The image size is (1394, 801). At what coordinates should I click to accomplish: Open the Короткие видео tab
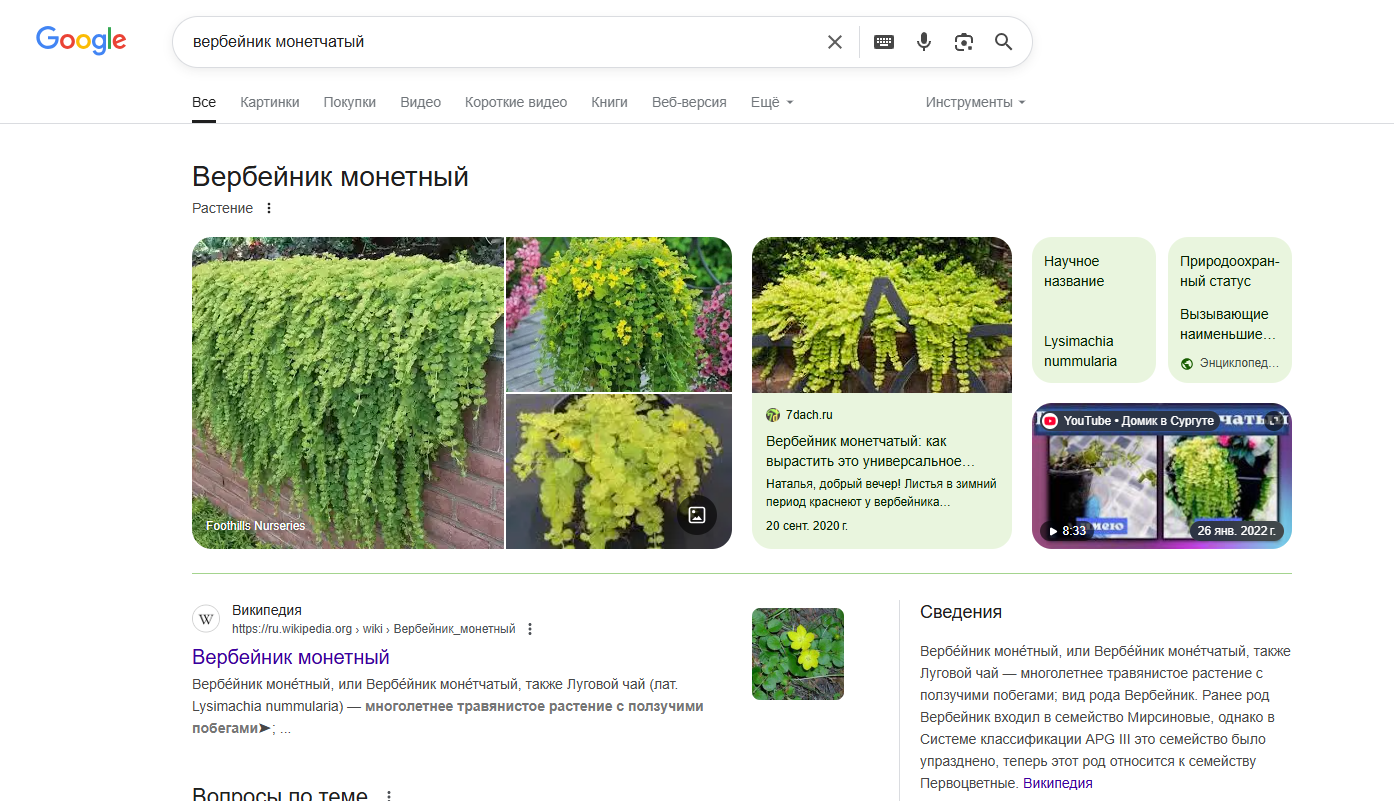pos(515,102)
